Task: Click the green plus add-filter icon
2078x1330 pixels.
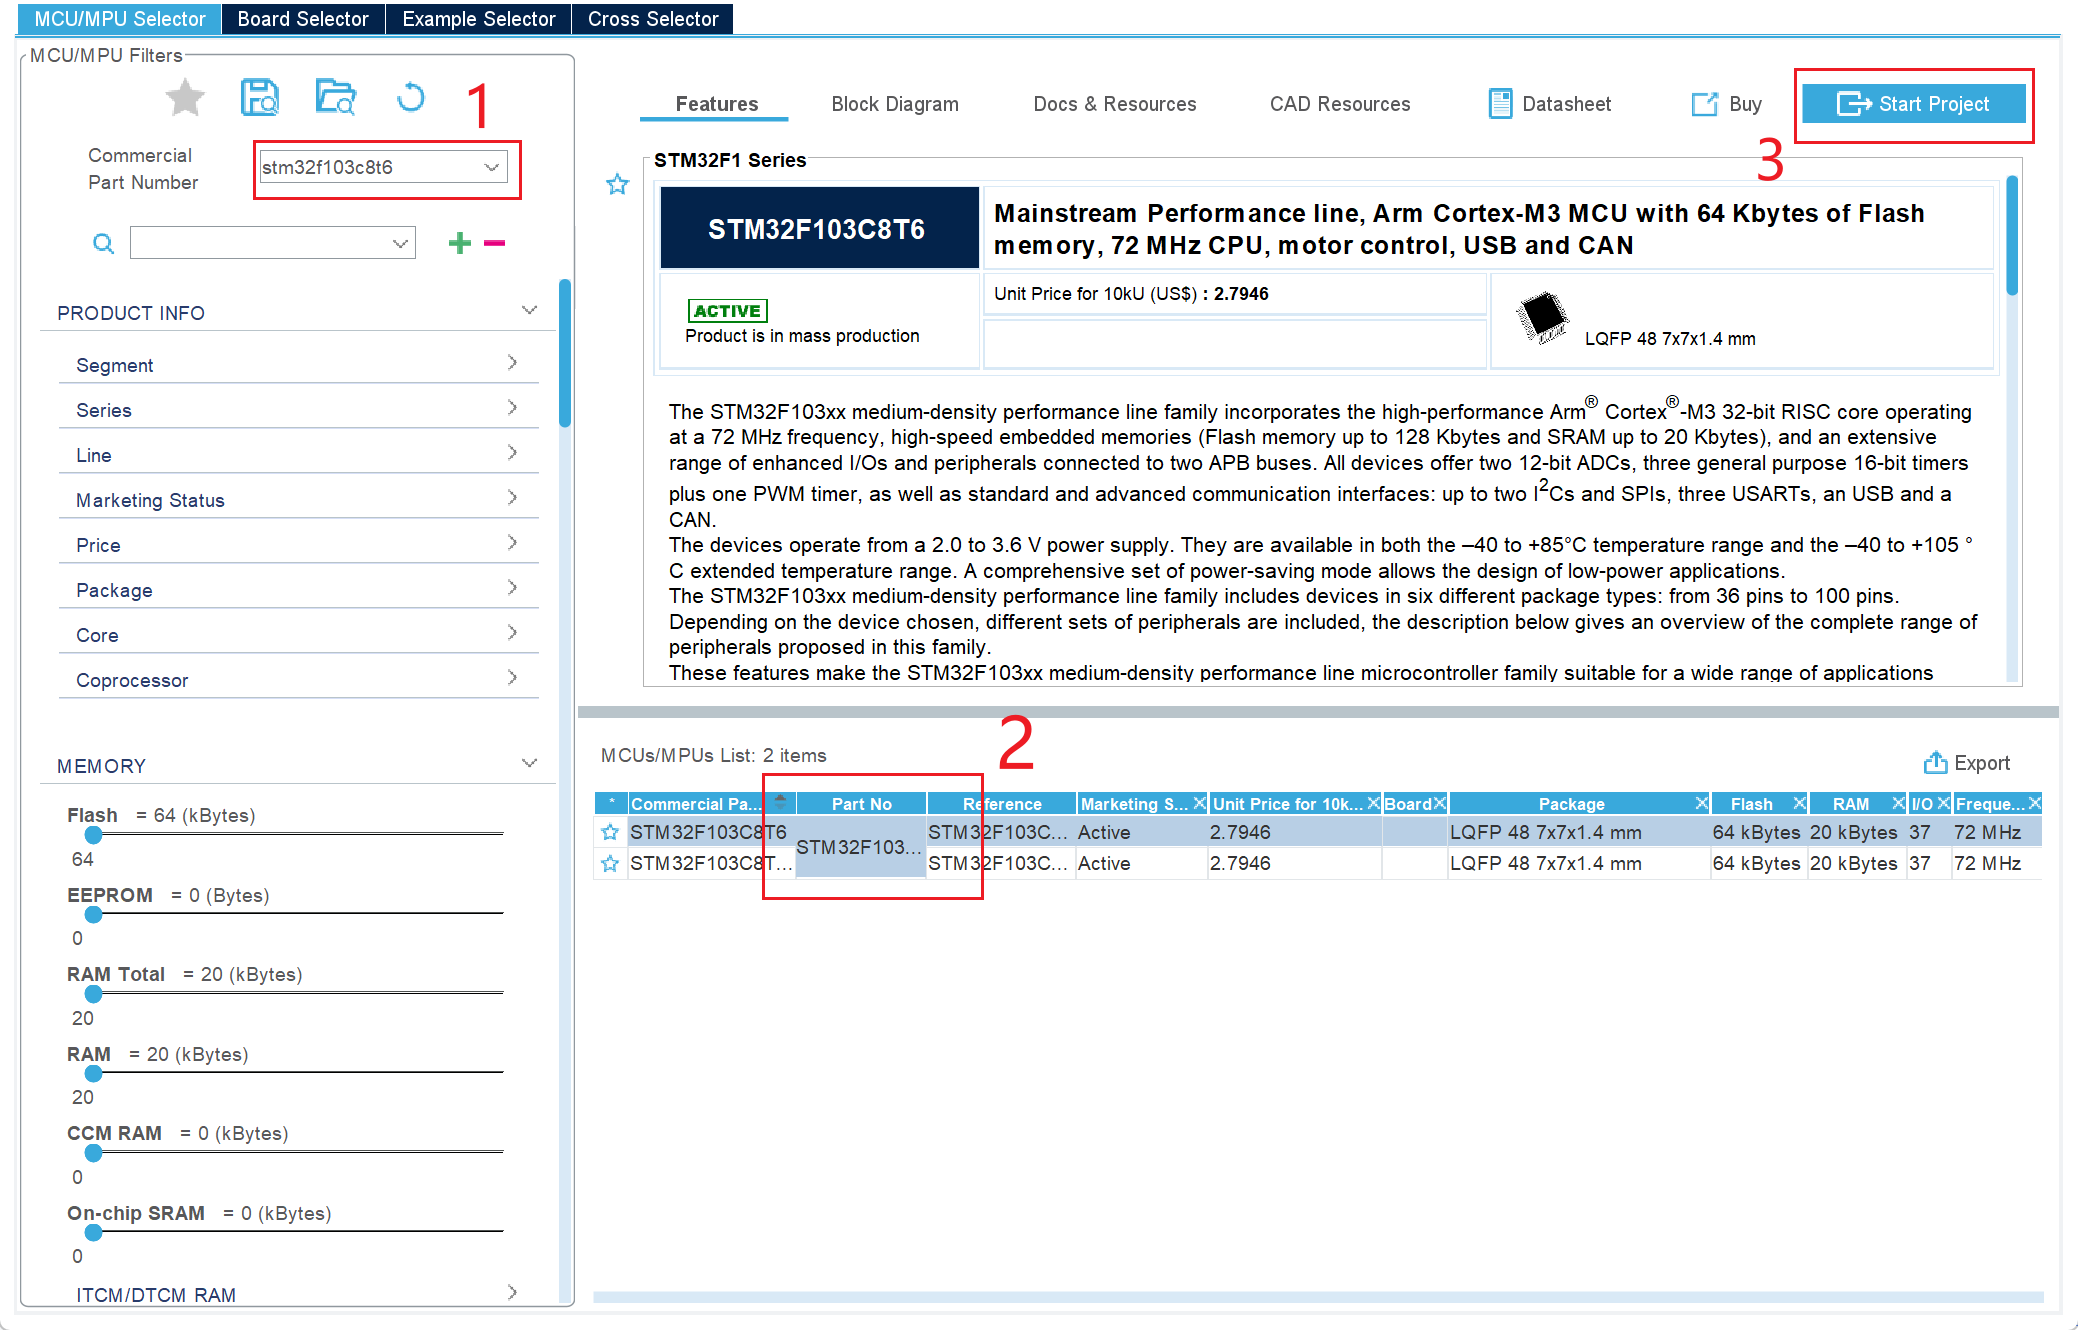Action: pos(459,243)
